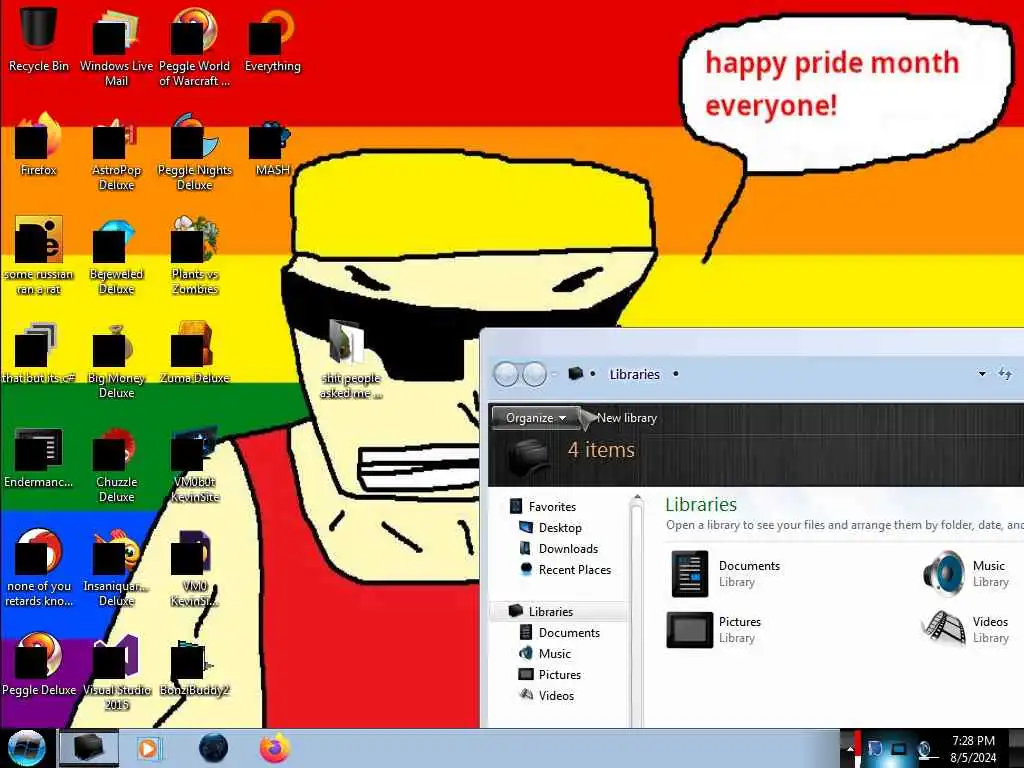Select Peggle Deluxe desktop icon

tap(39, 664)
